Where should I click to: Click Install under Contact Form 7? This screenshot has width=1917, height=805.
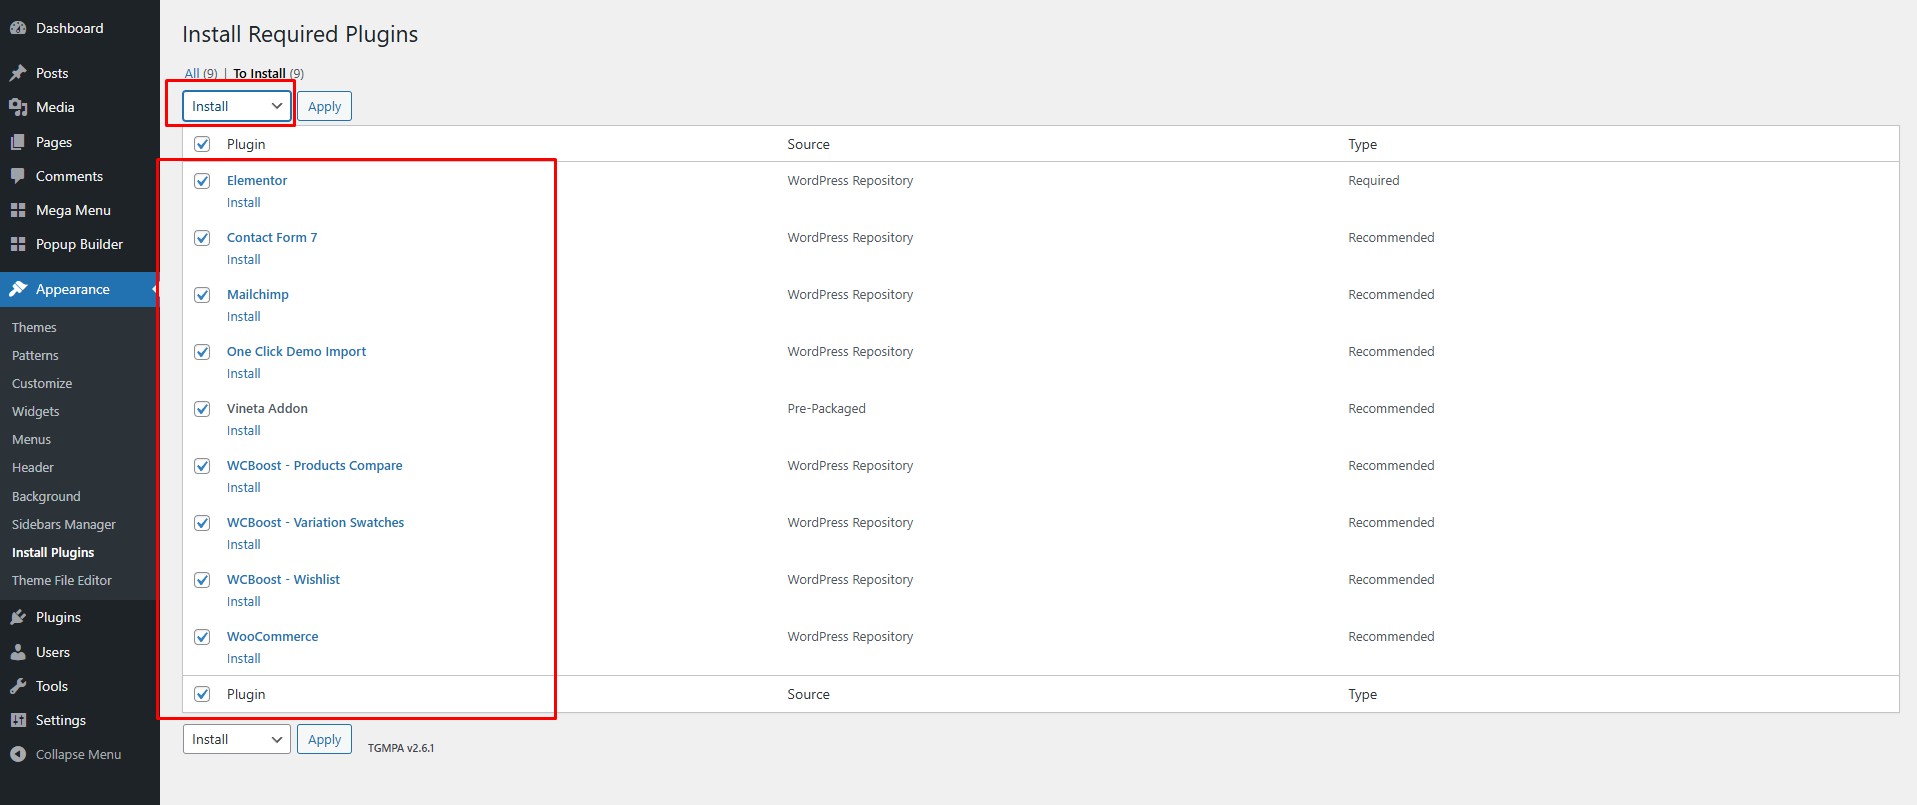[x=244, y=259]
